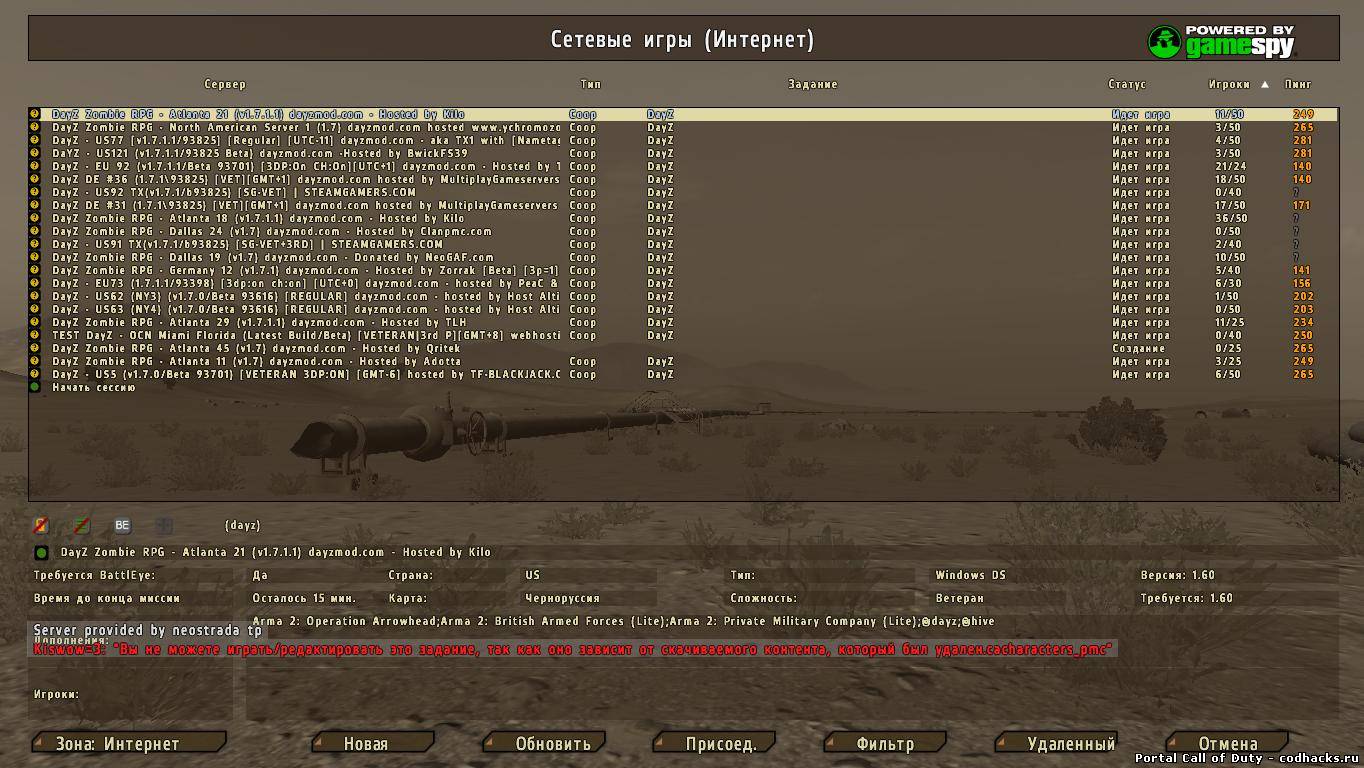Select DayZ US63 (NY4) server row

pyautogui.click(x=683, y=310)
